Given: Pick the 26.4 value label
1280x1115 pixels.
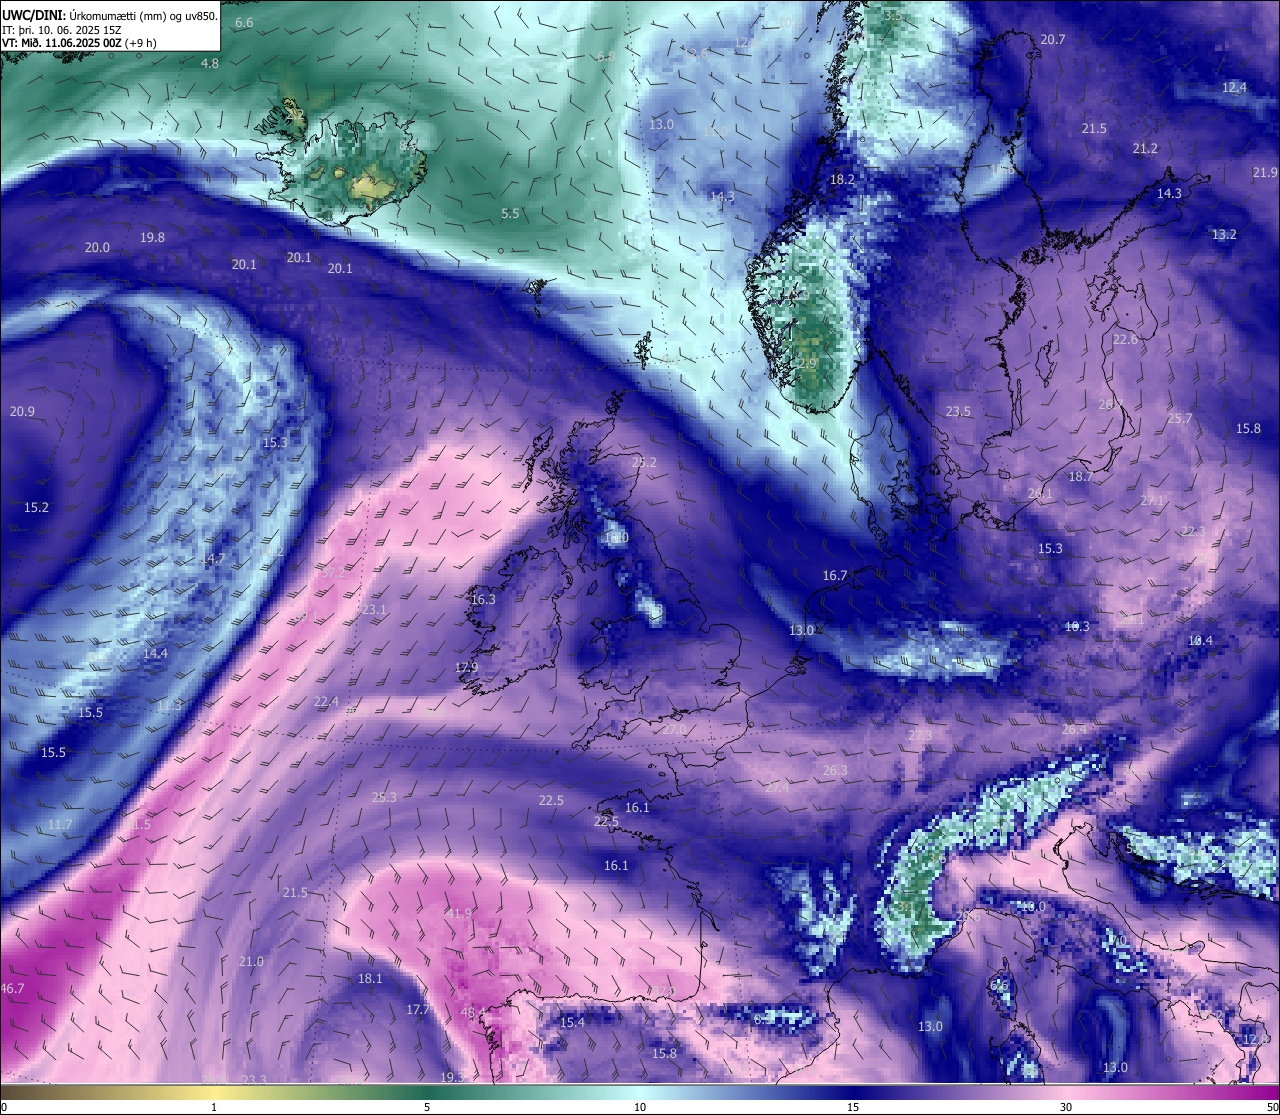Looking at the screenshot, I should coord(1073,729).
